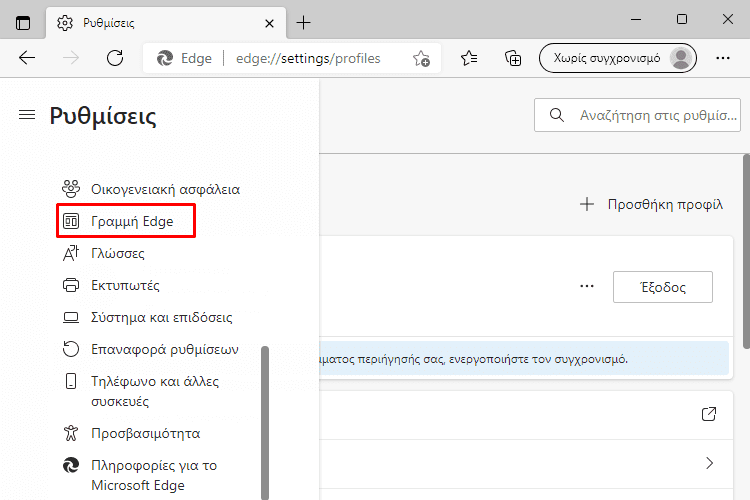This screenshot has height=500, width=750.
Task: Click the main page vertical scrollbar
Action: 746,251
